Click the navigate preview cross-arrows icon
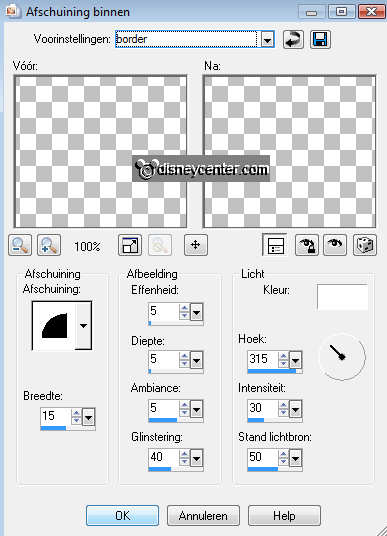This screenshot has width=387, height=536. [x=196, y=245]
